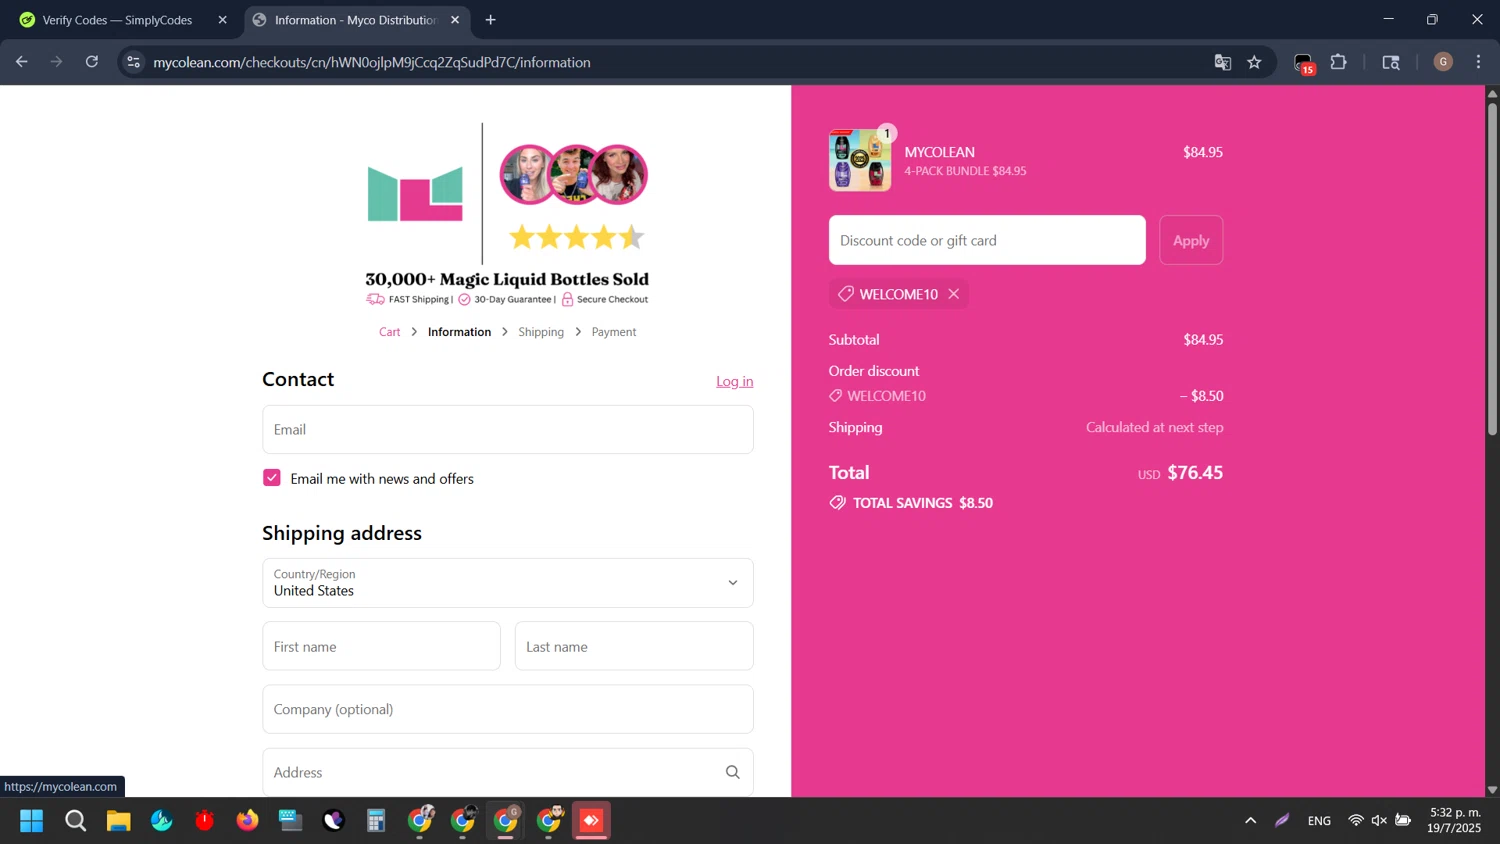Click the $76.45 total amount
This screenshot has height=844, width=1500.
tap(1195, 472)
